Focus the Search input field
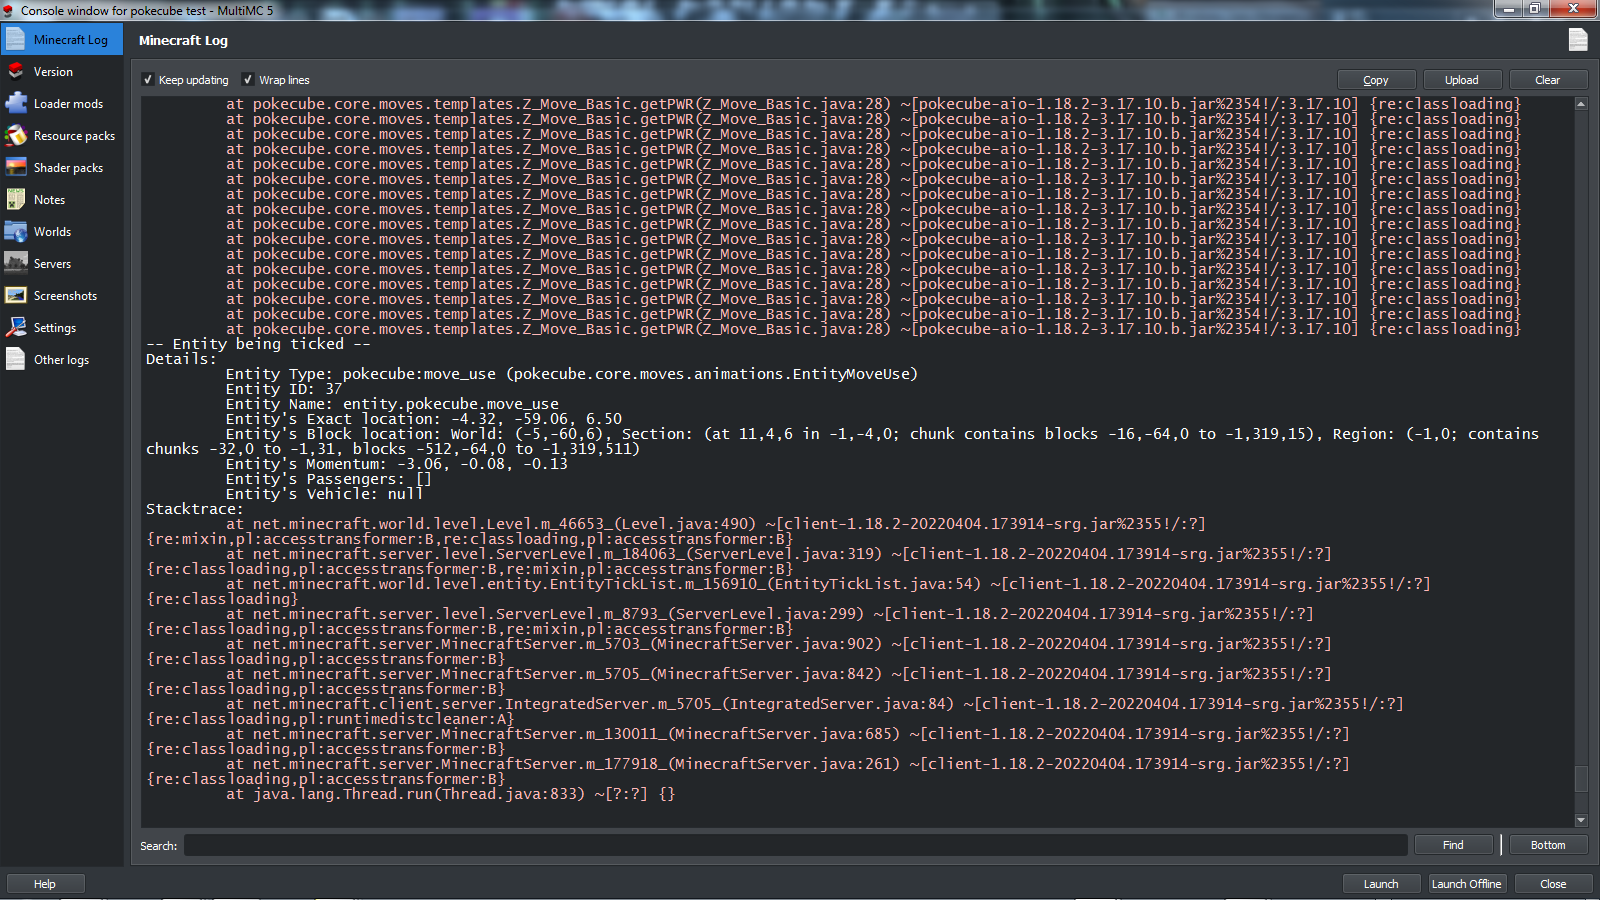The image size is (1600, 900). coord(796,845)
